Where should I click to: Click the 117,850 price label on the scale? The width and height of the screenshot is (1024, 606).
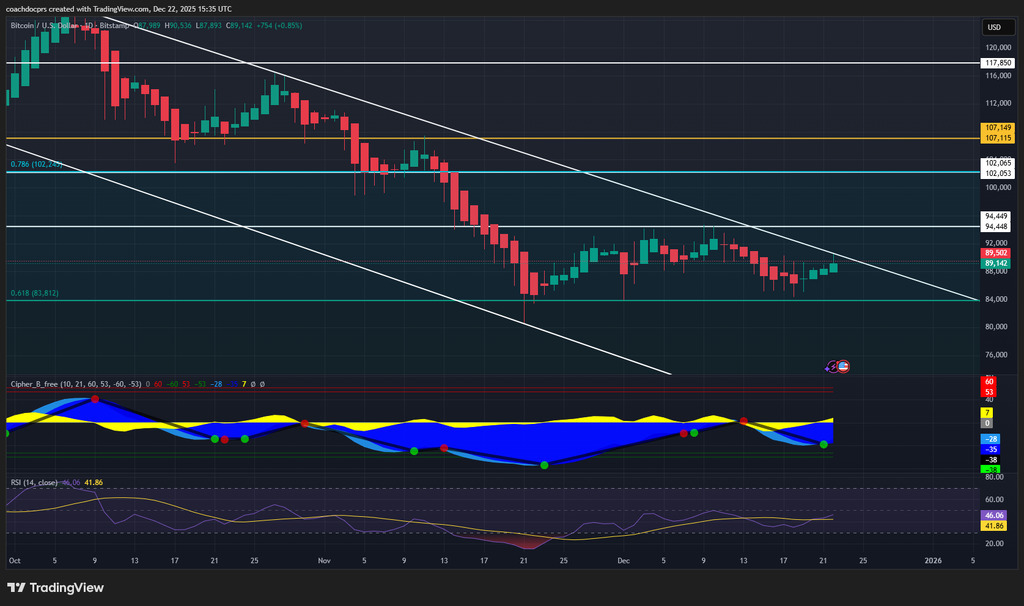tap(998, 62)
